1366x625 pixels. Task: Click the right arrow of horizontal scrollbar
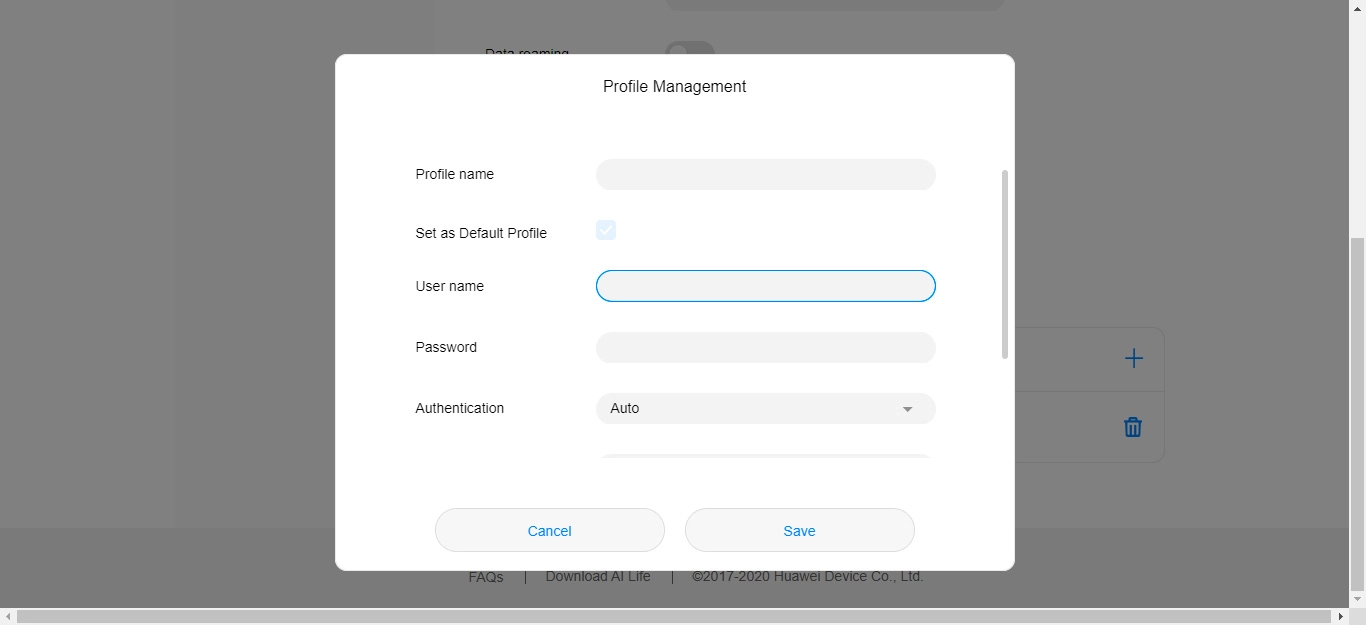(x=1341, y=617)
